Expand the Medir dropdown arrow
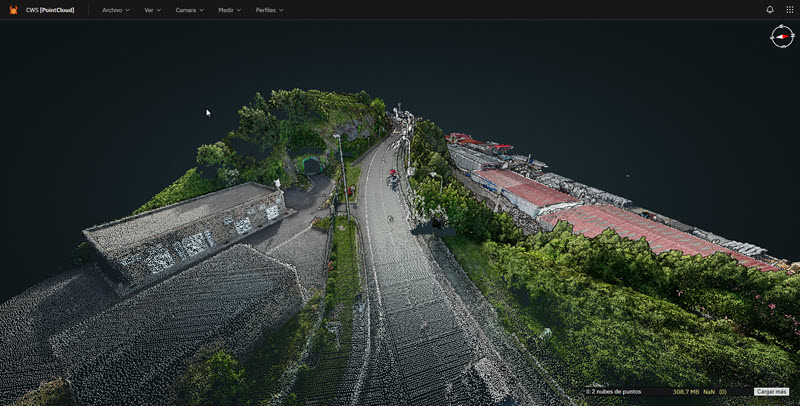800x406 pixels. (239, 10)
